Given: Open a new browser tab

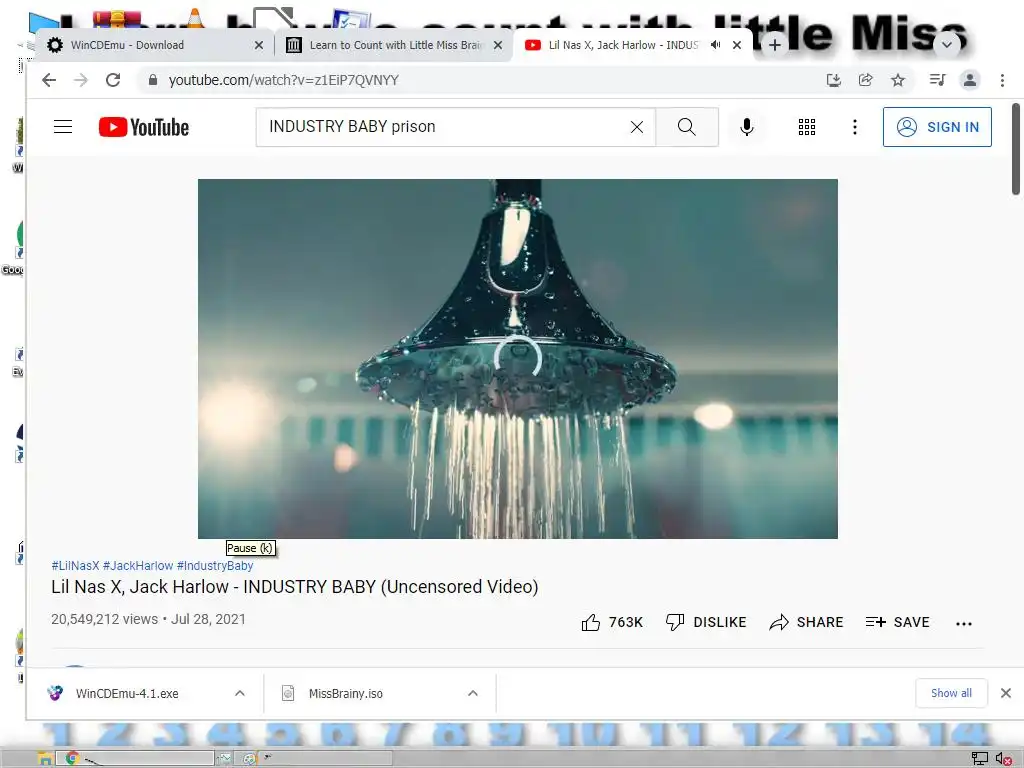Looking at the screenshot, I should point(775,45).
